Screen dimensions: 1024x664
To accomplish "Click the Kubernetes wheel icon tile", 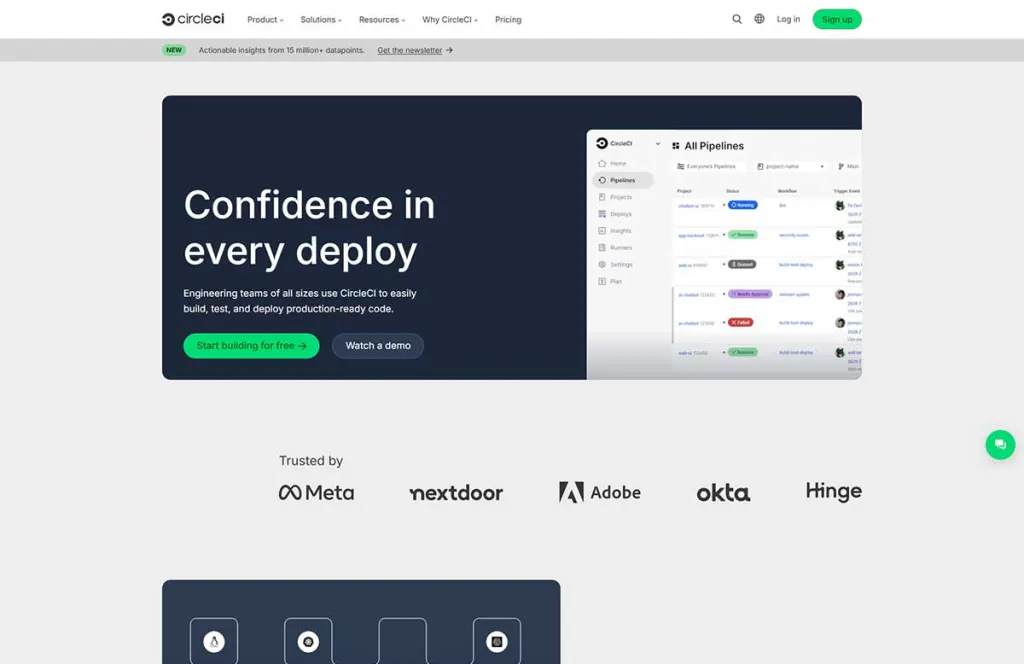I will (308, 640).
